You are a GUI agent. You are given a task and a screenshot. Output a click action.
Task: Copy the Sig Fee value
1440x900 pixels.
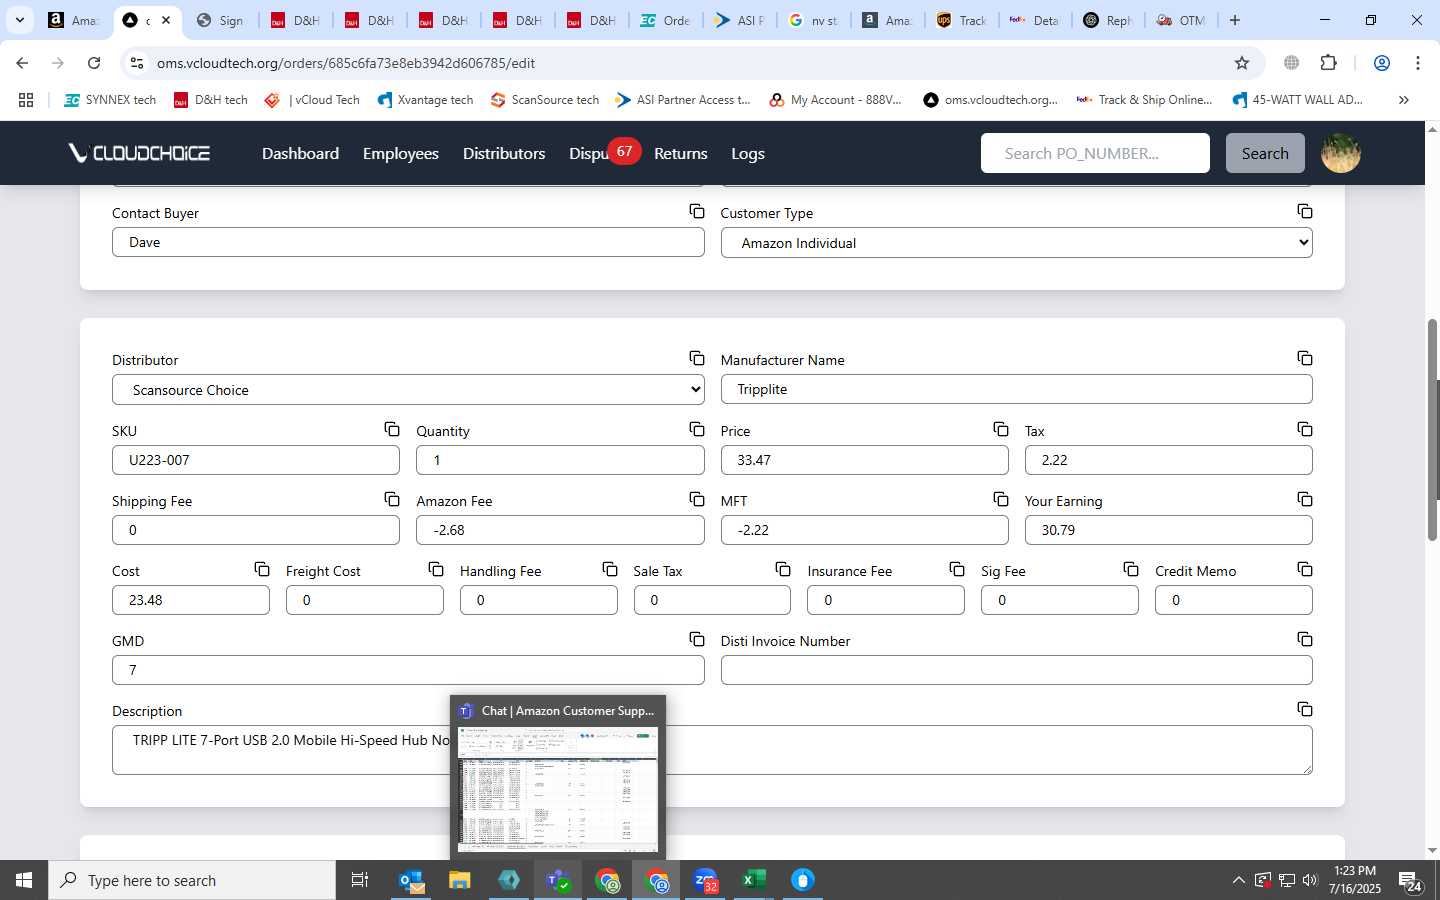point(1131,569)
